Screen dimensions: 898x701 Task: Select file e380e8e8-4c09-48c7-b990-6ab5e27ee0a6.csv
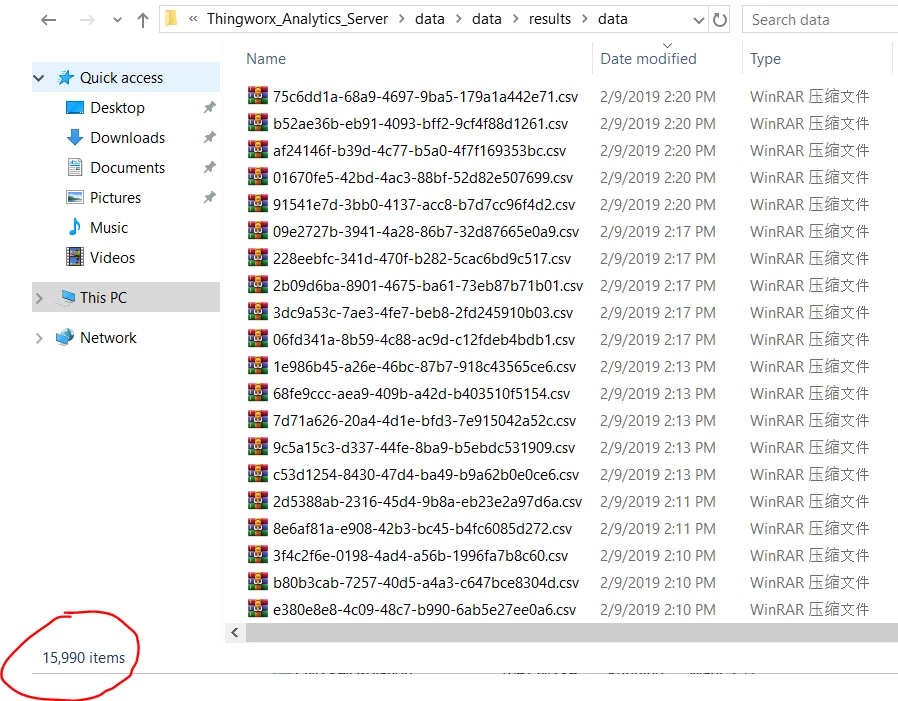point(424,610)
